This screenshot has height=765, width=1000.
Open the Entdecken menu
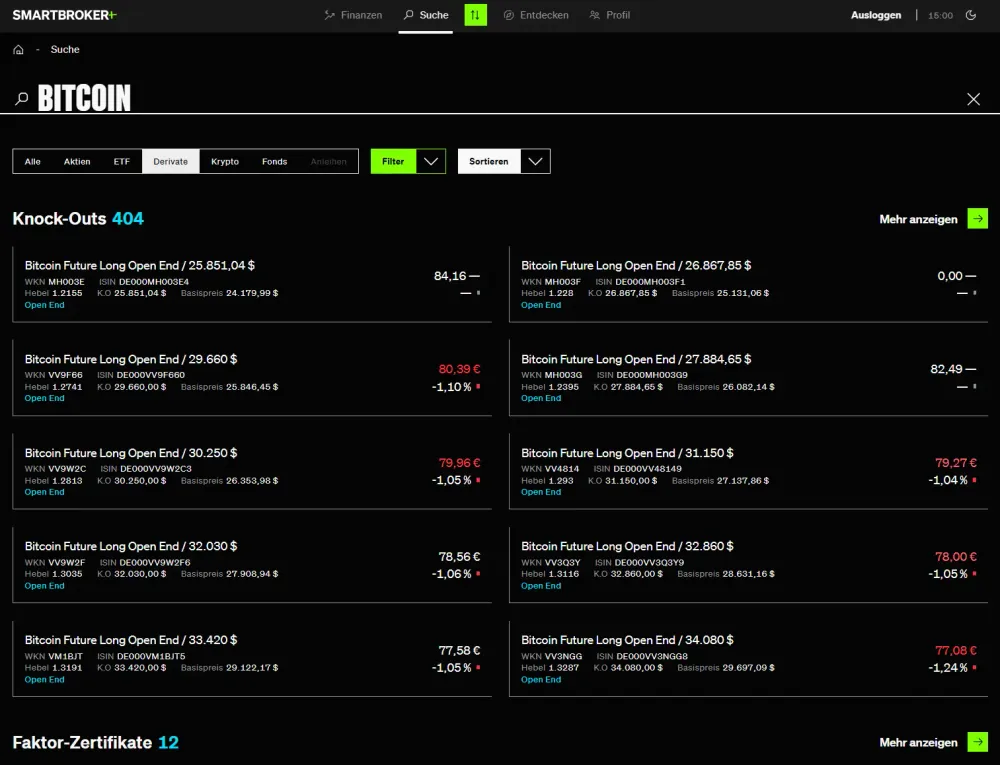pos(536,15)
